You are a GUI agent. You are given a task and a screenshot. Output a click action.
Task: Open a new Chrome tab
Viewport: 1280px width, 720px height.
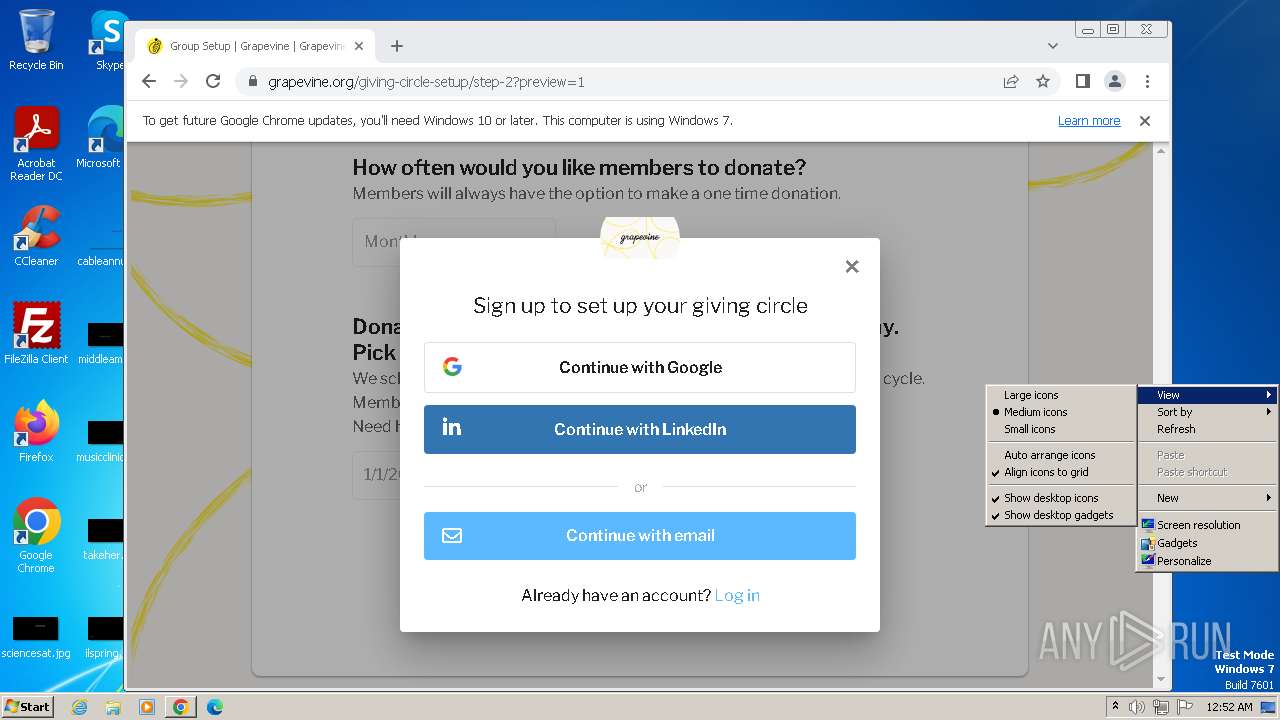click(x=397, y=46)
